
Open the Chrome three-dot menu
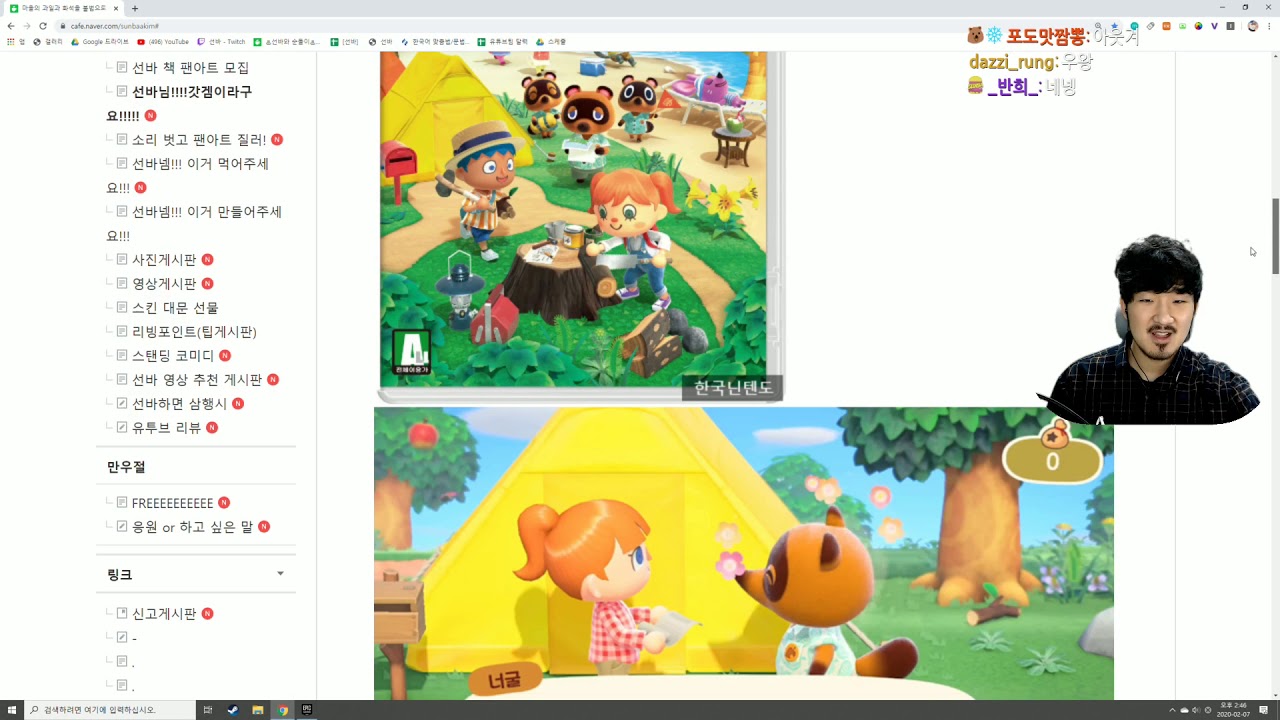click(x=1269, y=26)
